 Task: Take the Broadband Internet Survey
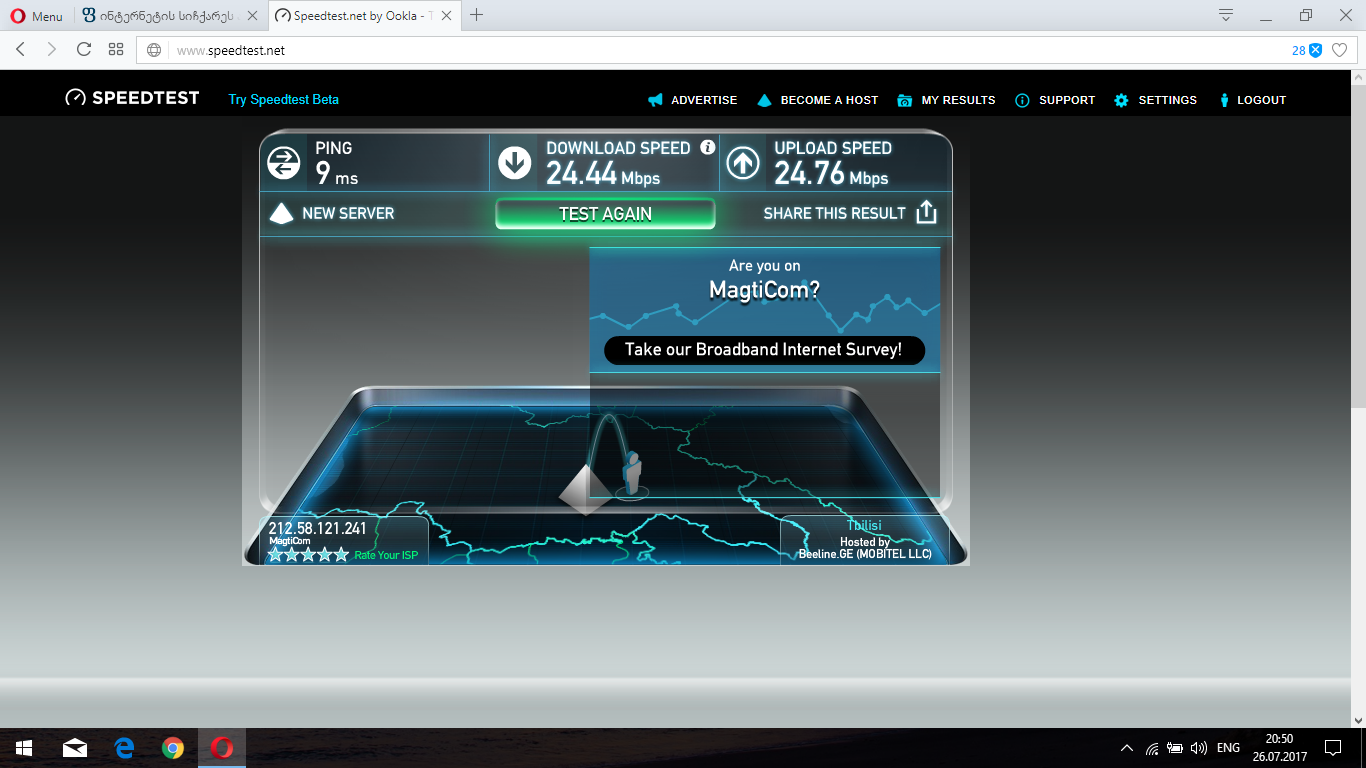click(x=764, y=350)
